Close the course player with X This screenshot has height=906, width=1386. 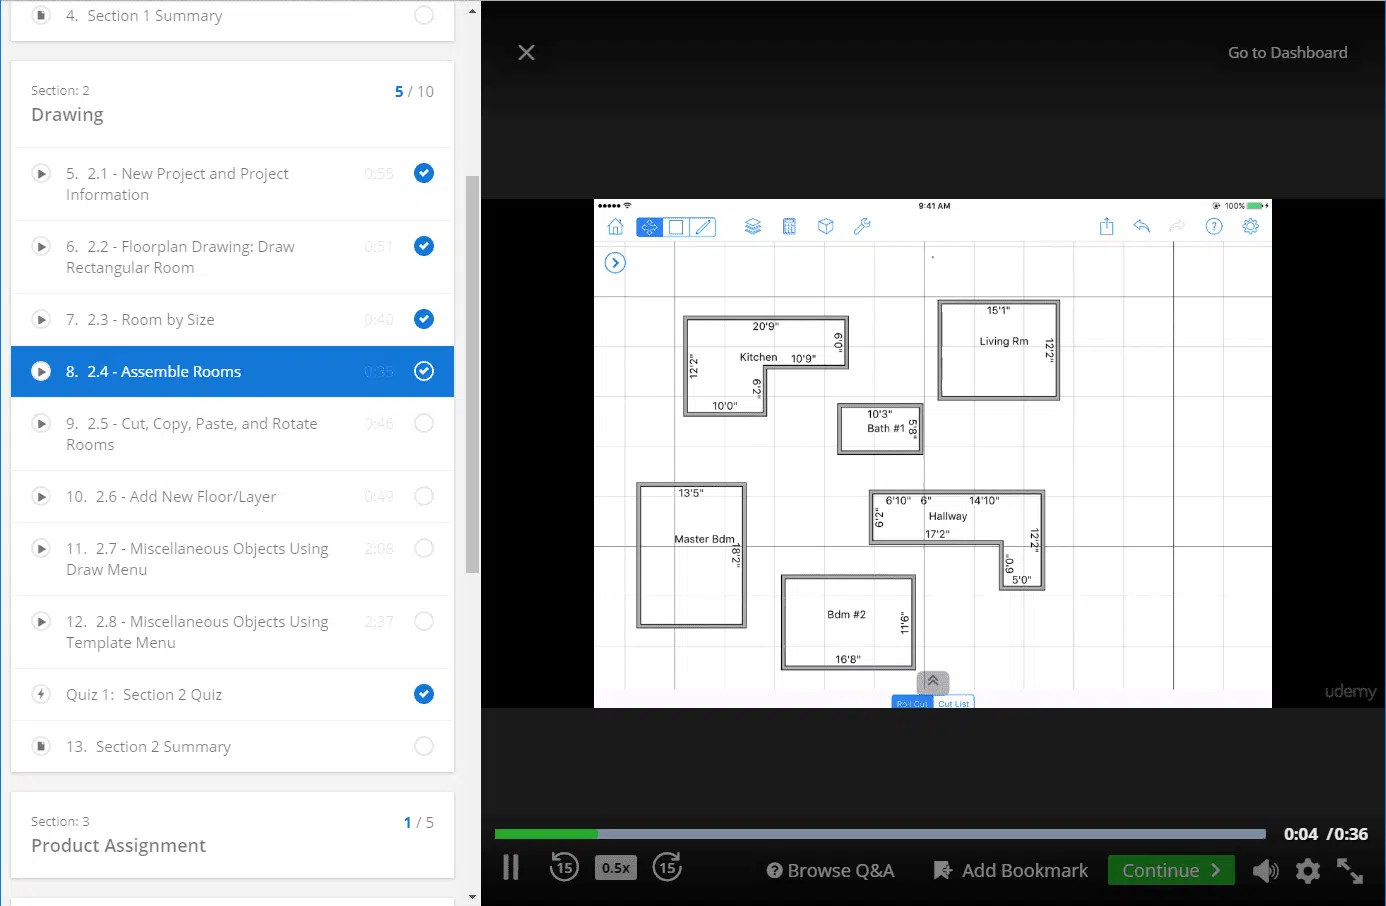click(526, 53)
